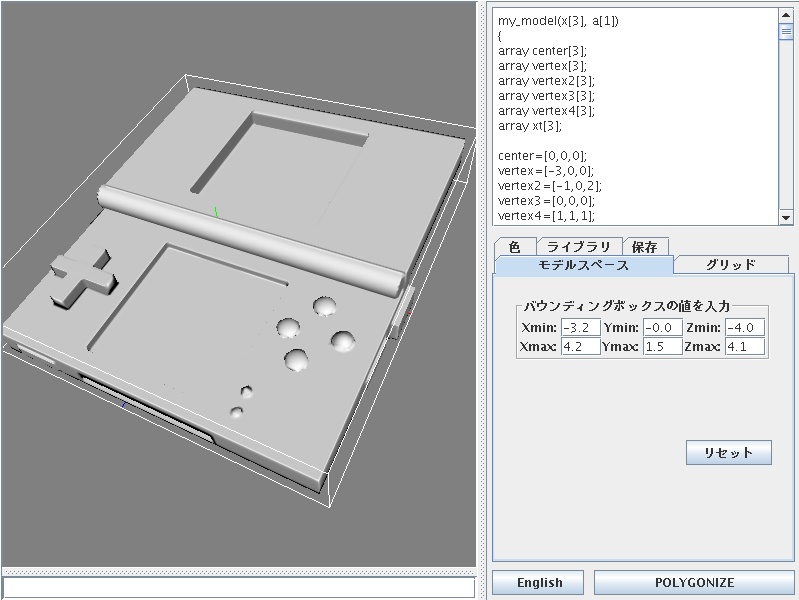Screen dimensions: 799x600
Task: Click the line 'vertex3=[0,0,0];'
Action: (x=546, y=201)
